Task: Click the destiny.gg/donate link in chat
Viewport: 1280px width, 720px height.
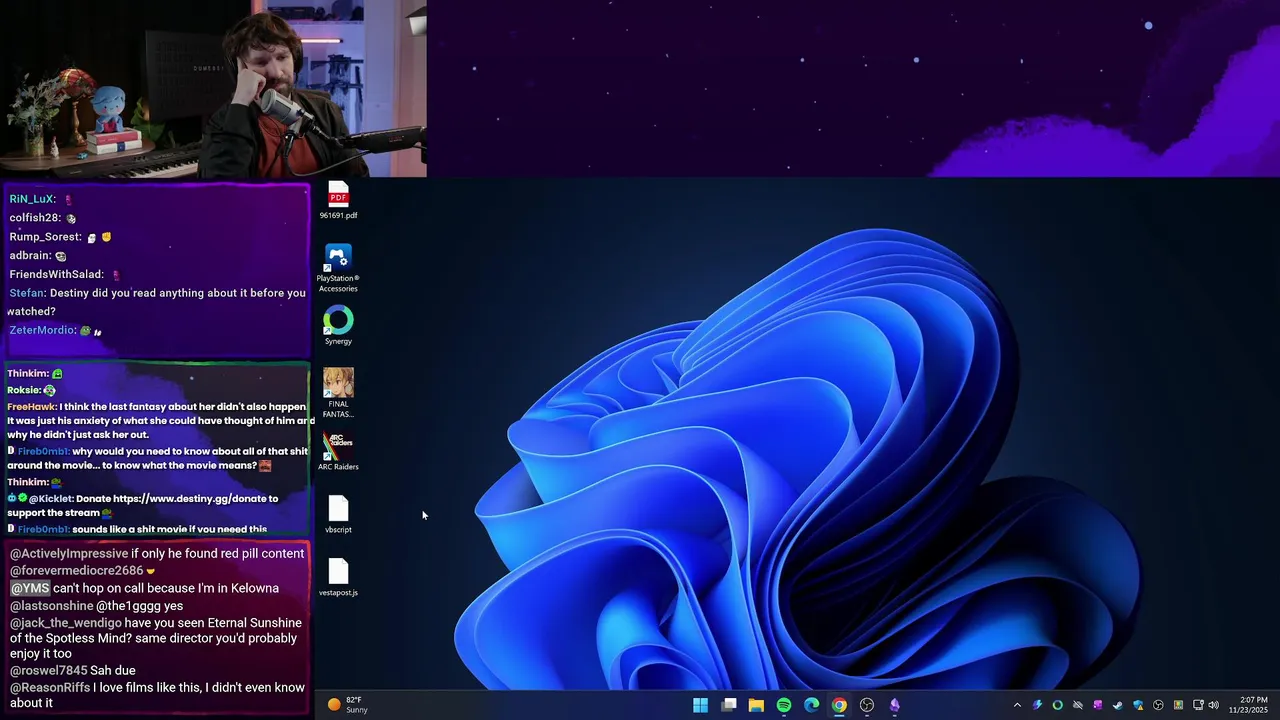Action: tap(195, 498)
